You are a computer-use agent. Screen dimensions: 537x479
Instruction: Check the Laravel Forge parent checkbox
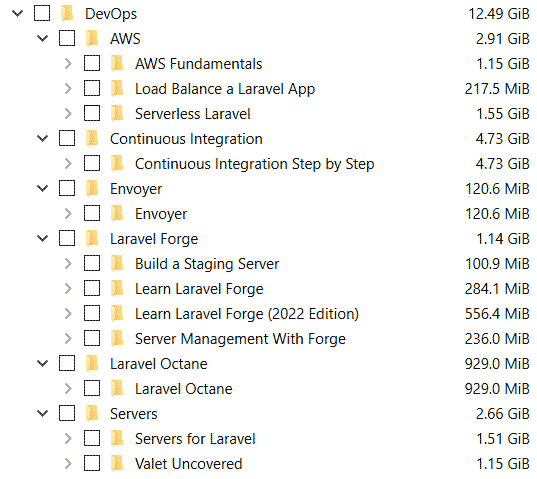[67, 238]
